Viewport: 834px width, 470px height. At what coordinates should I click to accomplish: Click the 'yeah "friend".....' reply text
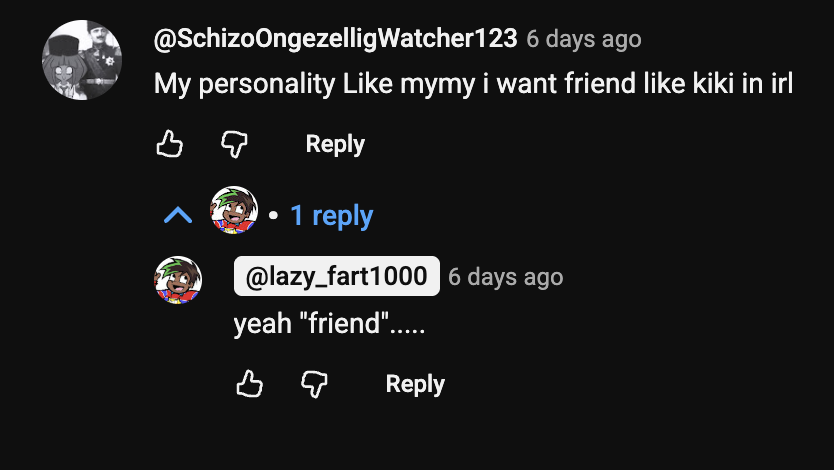pos(329,324)
